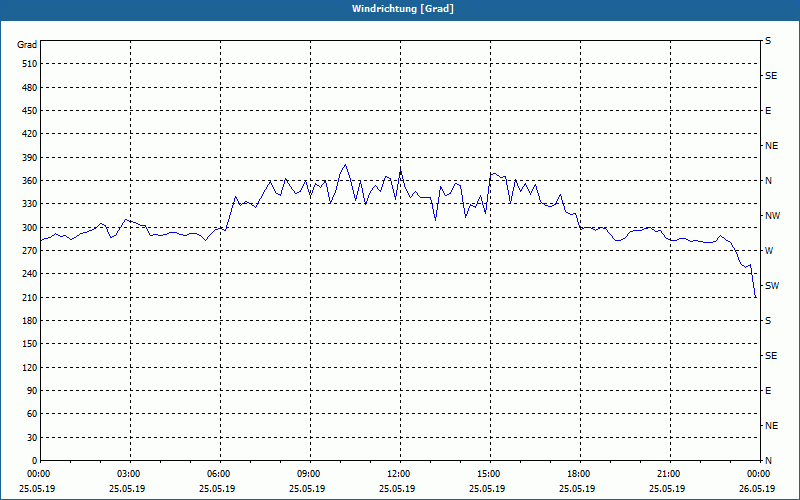The image size is (800, 500).
Task: Select the 0 degree axis label
Action: (x=35, y=461)
